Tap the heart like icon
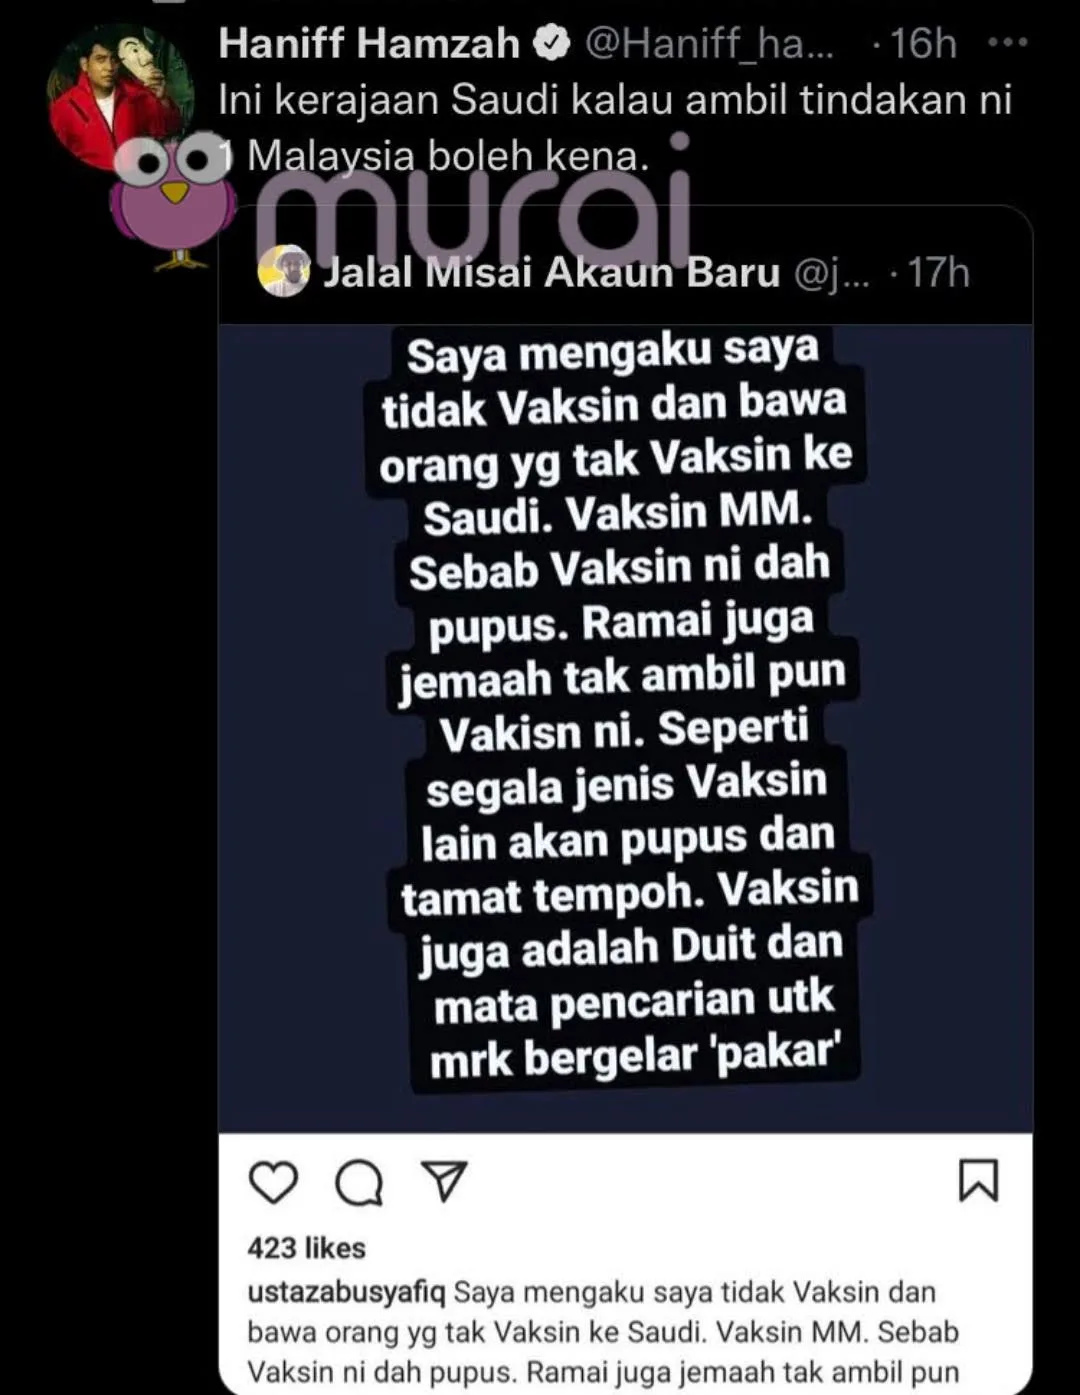1080x1395 pixels. 273,1182
